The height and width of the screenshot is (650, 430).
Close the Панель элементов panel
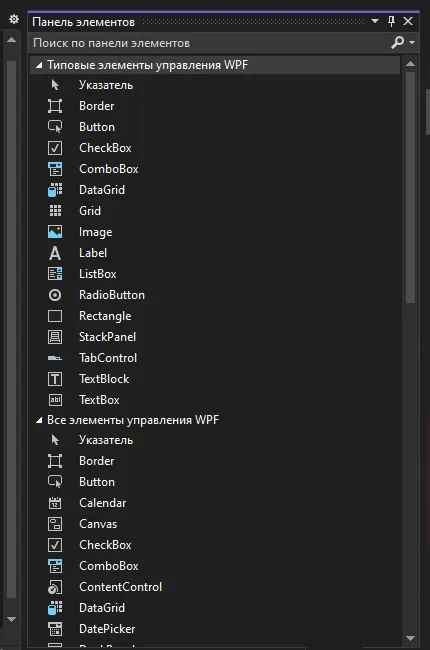(x=408, y=21)
